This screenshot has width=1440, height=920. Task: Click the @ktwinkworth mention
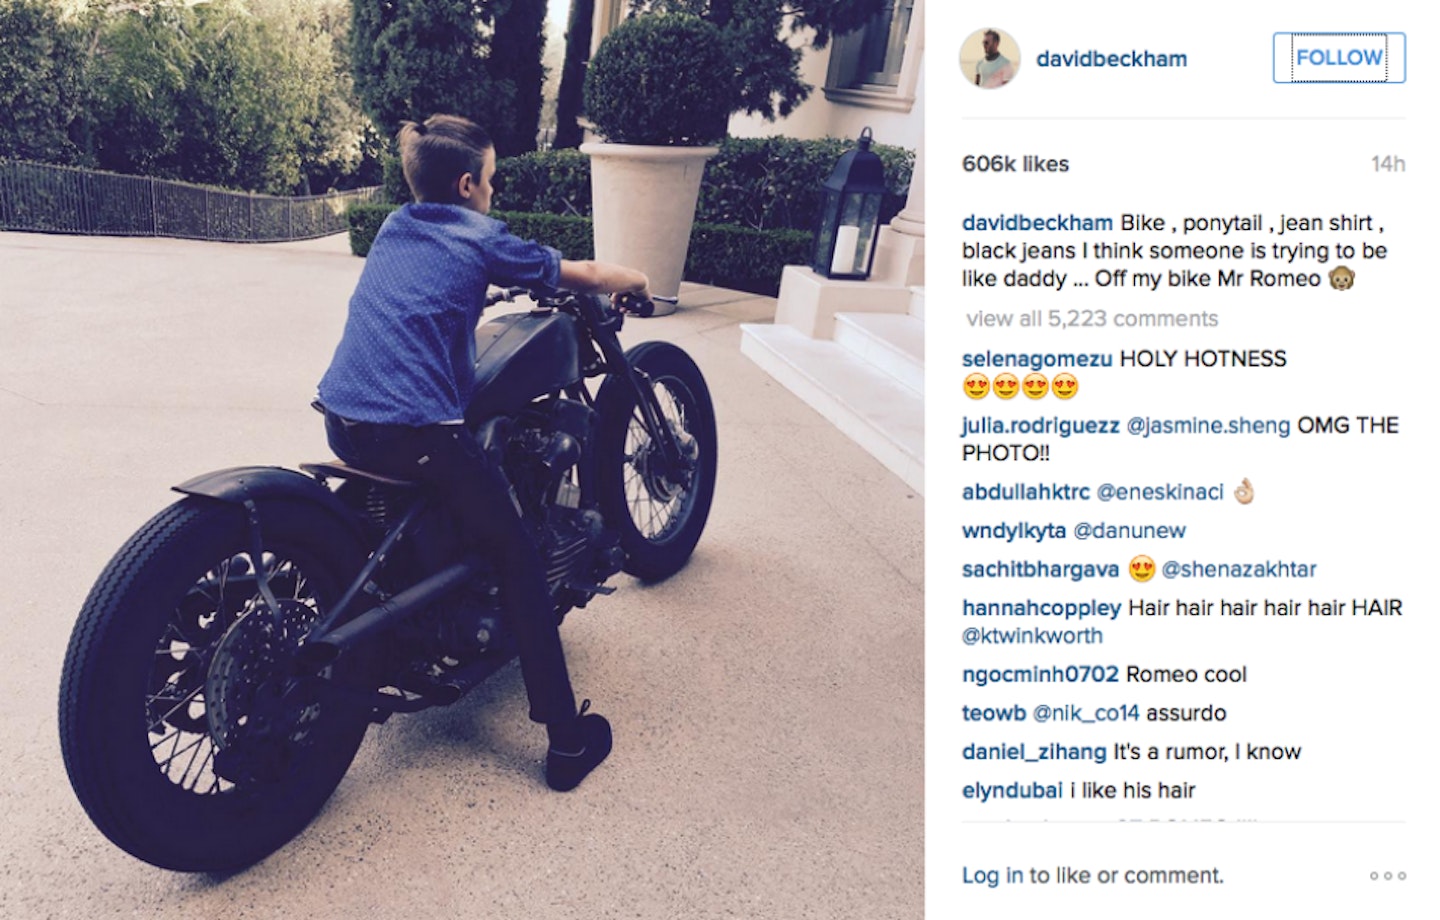coord(1032,636)
